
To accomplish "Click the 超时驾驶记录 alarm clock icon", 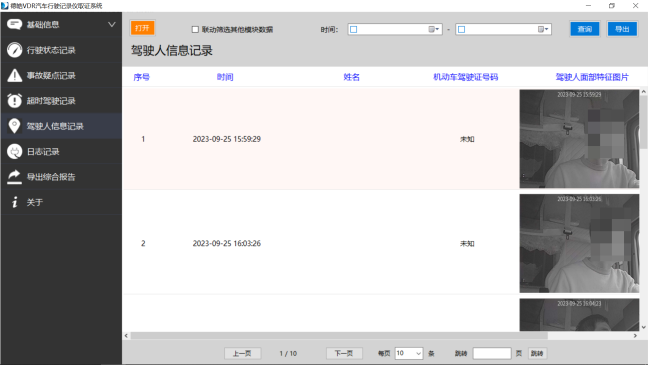I will (14, 100).
